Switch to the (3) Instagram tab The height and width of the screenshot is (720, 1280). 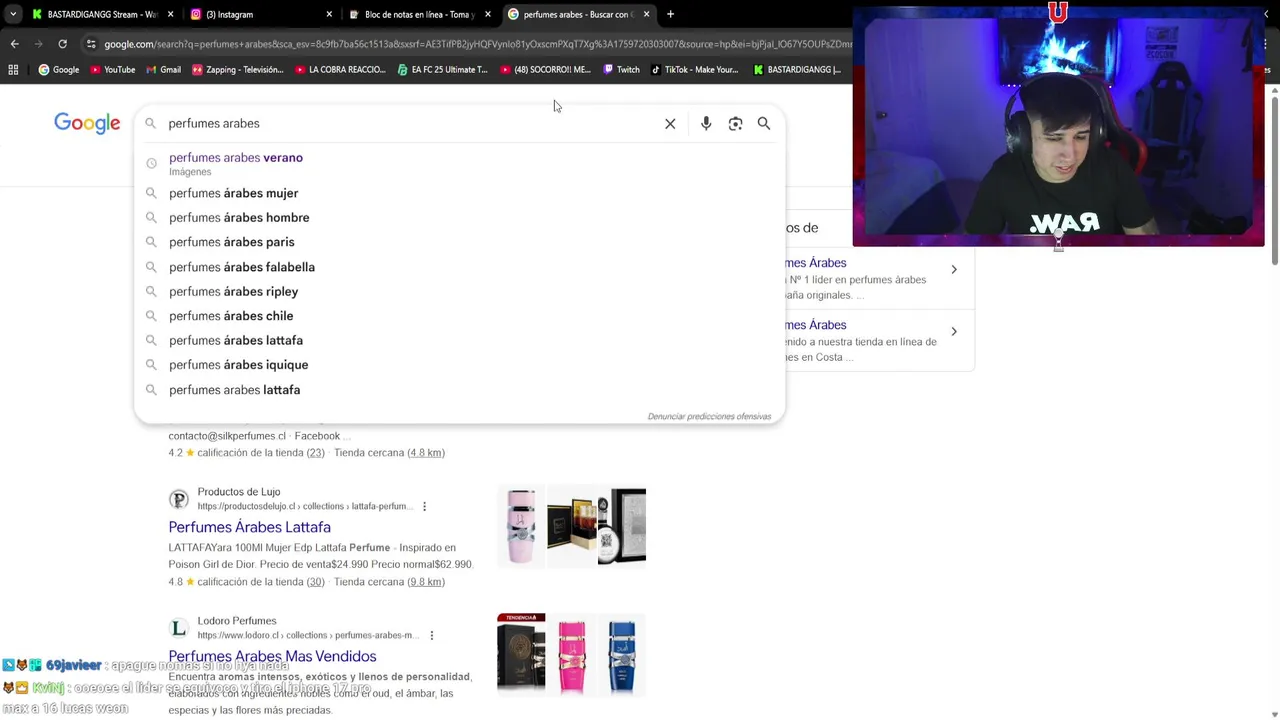[260, 14]
